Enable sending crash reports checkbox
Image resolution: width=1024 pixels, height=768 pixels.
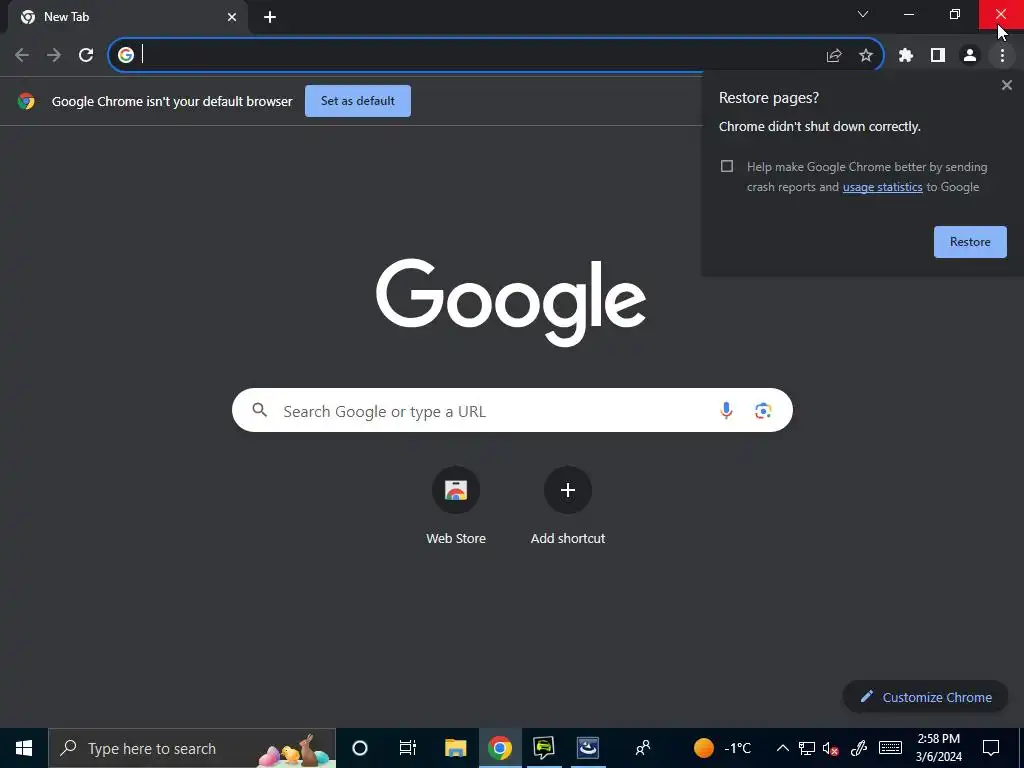(727, 166)
